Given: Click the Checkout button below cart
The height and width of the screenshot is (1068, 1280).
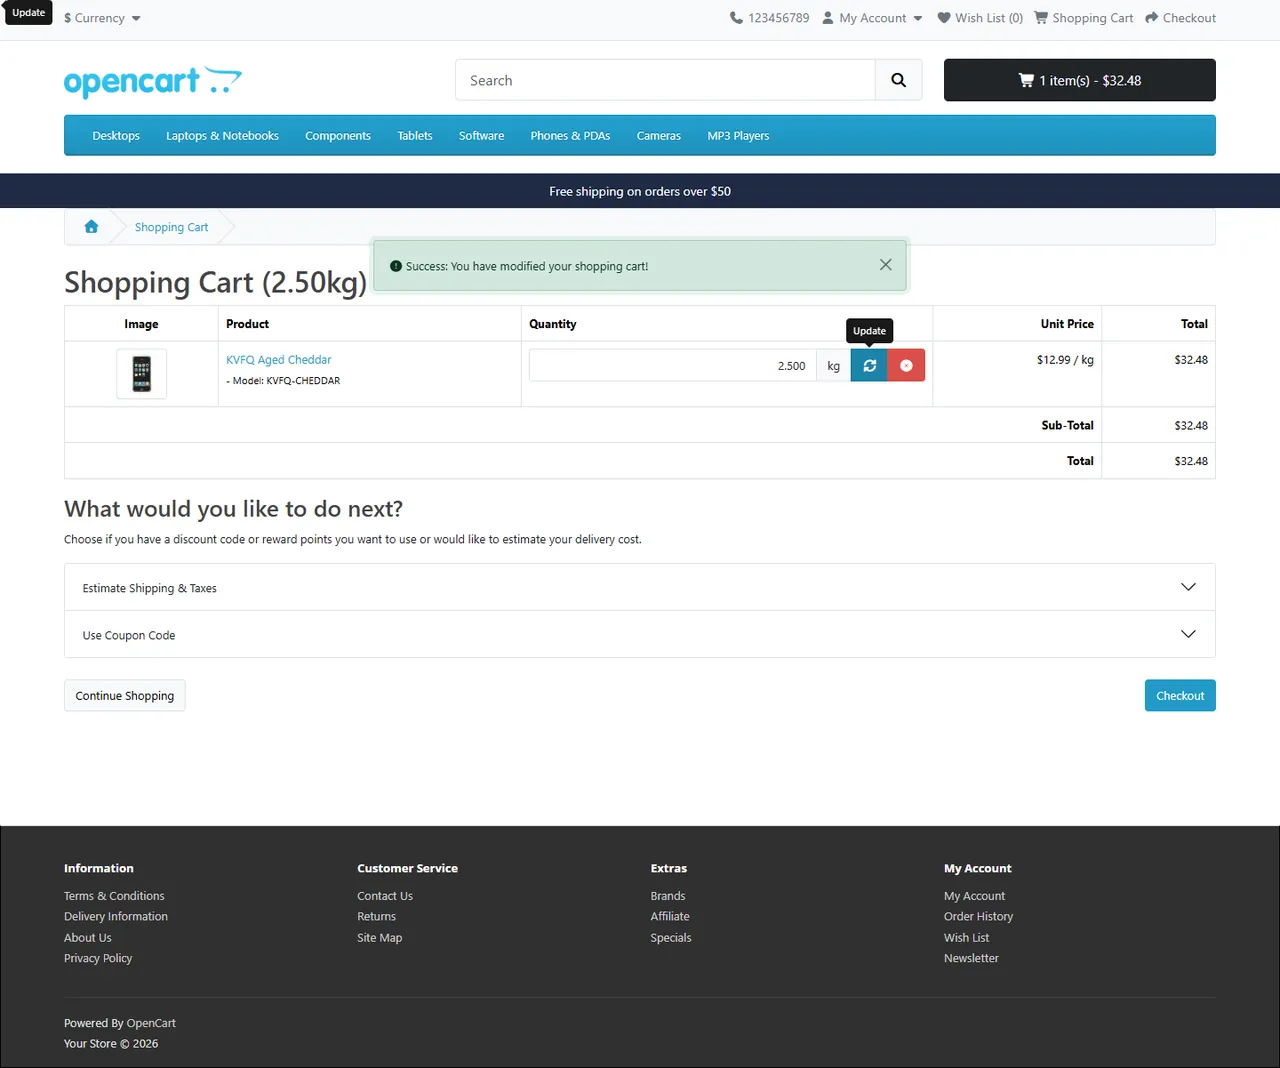Looking at the screenshot, I should pos(1180,696).
